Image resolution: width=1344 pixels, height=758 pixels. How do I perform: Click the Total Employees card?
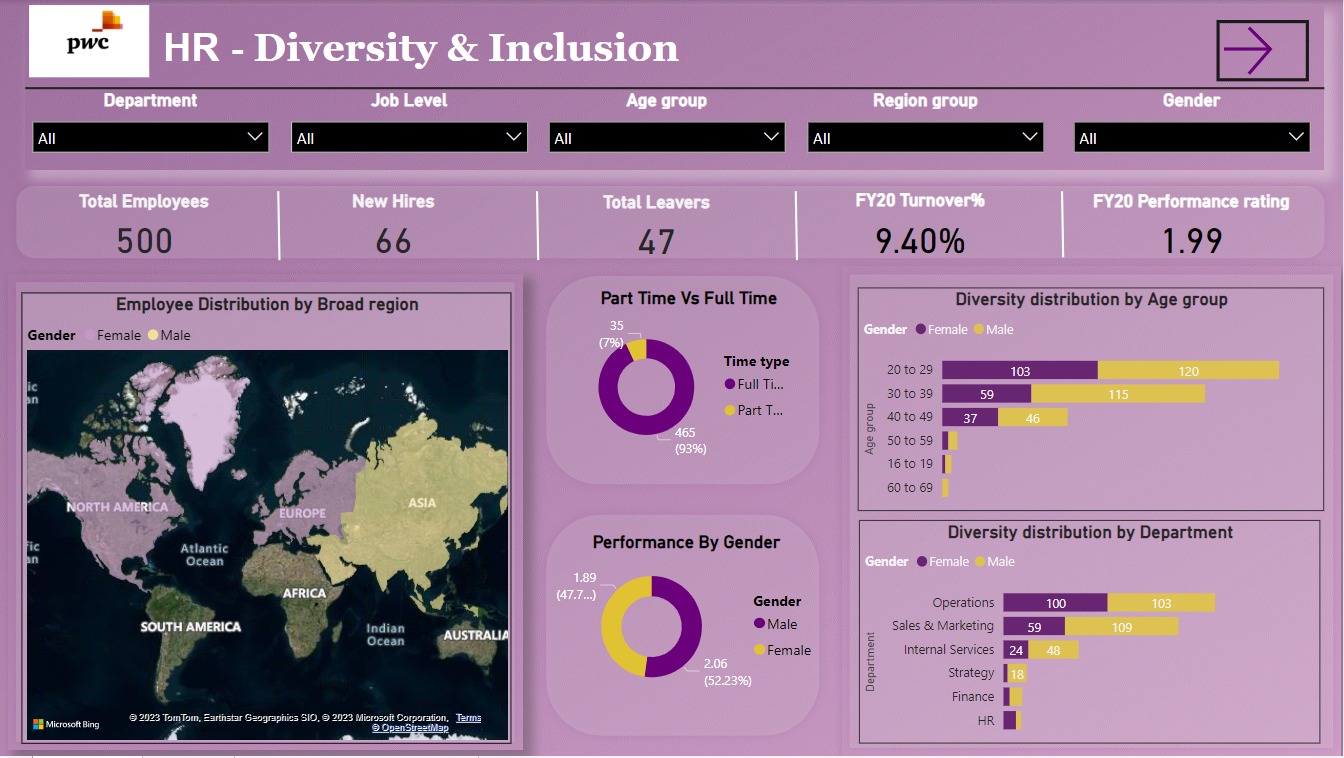(144, 223)
